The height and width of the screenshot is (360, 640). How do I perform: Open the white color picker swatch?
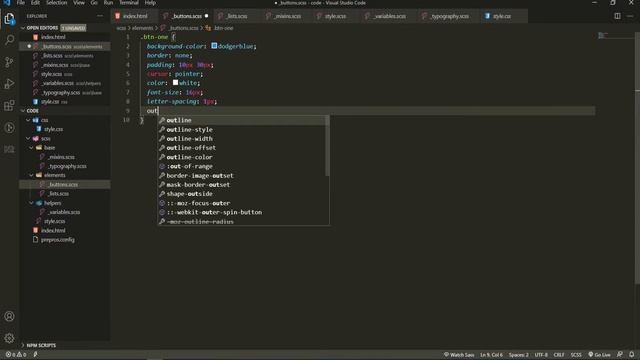click(175, 82)
